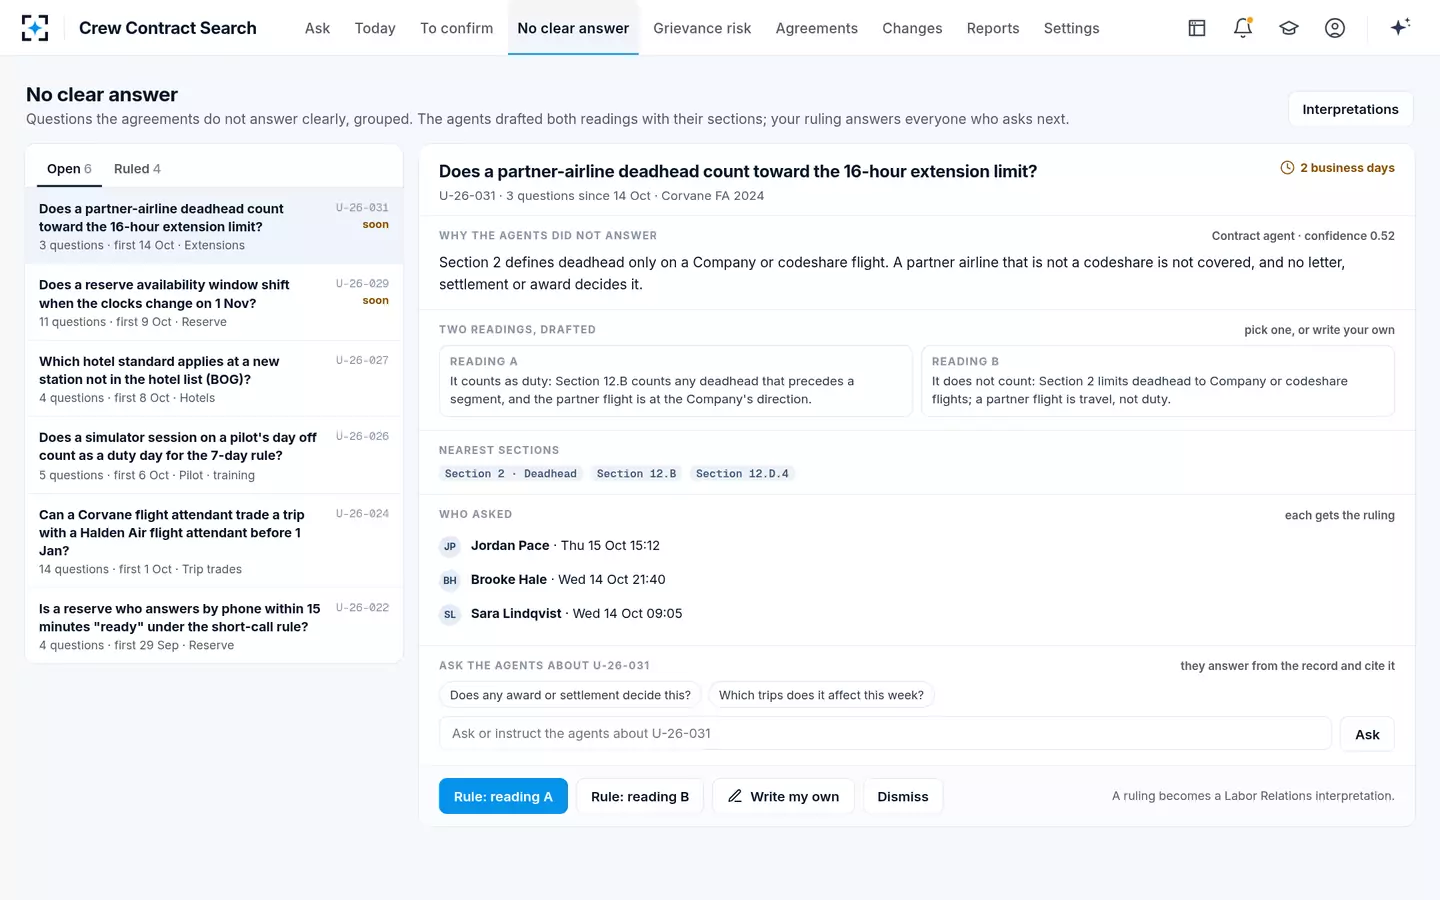This screenshot has height=900, width=1440.
Task: Open the simulator session 7-day rule question
Action: click(214, 456)
